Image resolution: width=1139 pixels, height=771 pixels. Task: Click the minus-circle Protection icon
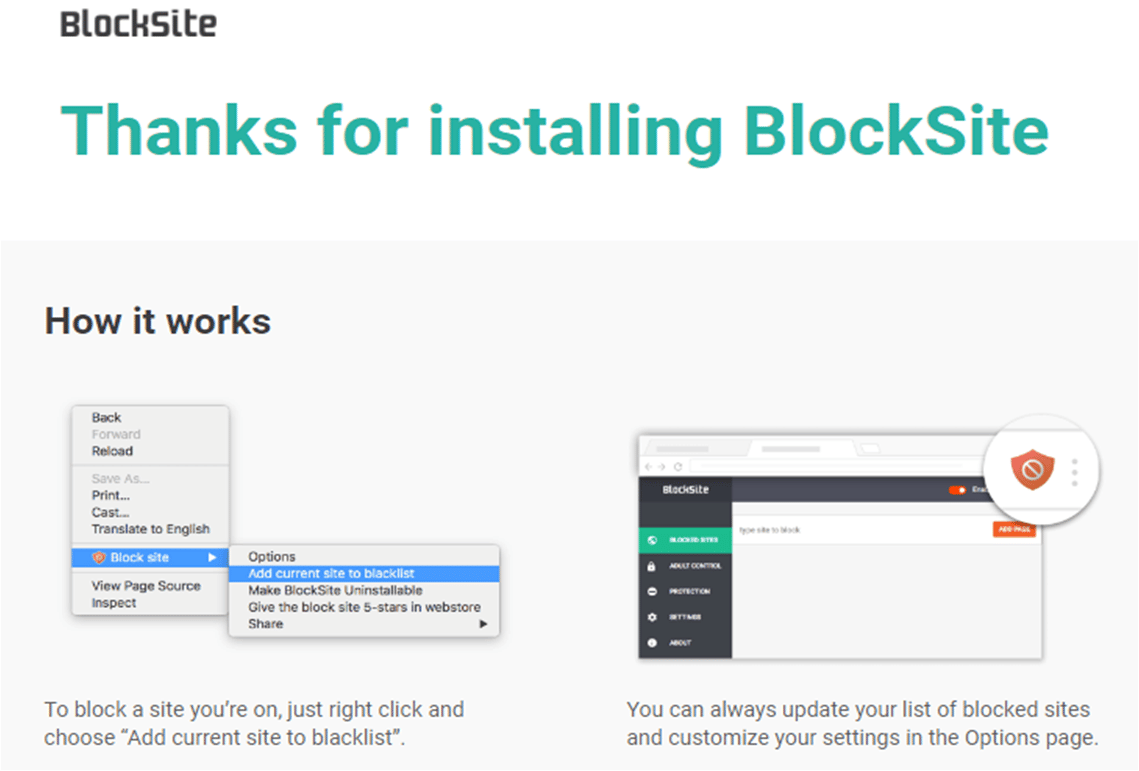(652, 592)
